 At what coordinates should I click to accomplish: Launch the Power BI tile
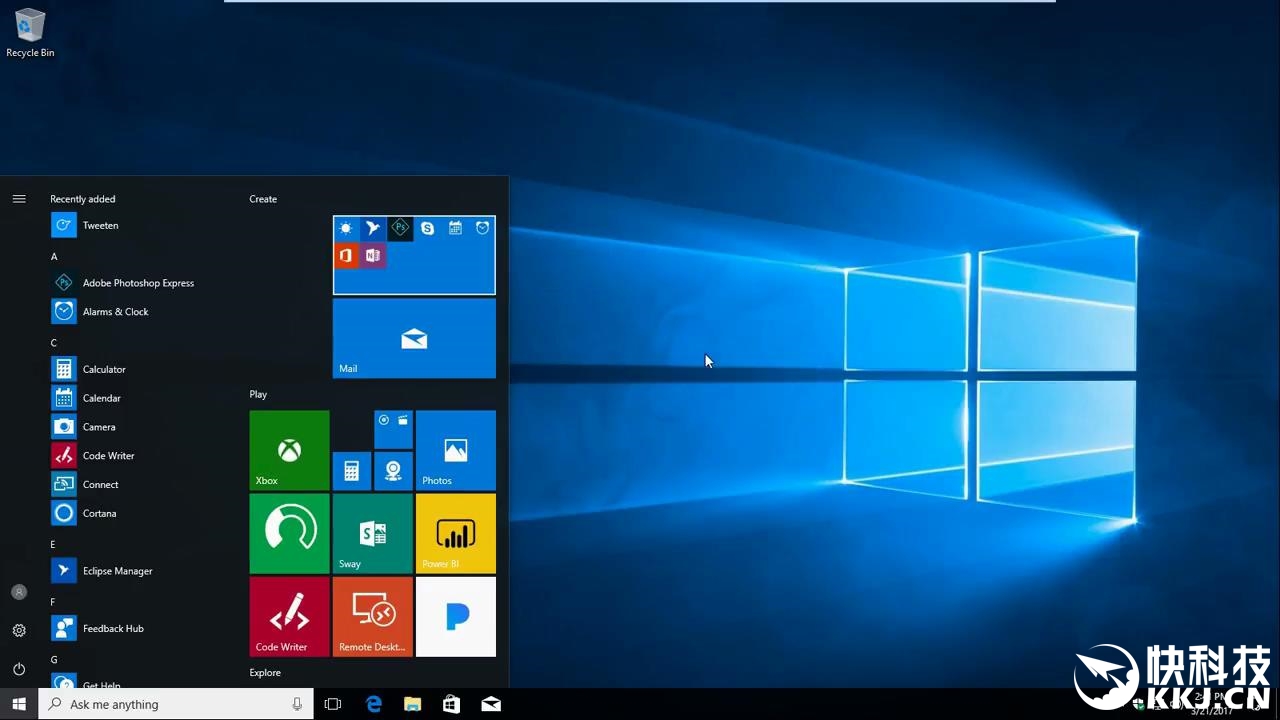pyautogui.click(x=455, y=533)
